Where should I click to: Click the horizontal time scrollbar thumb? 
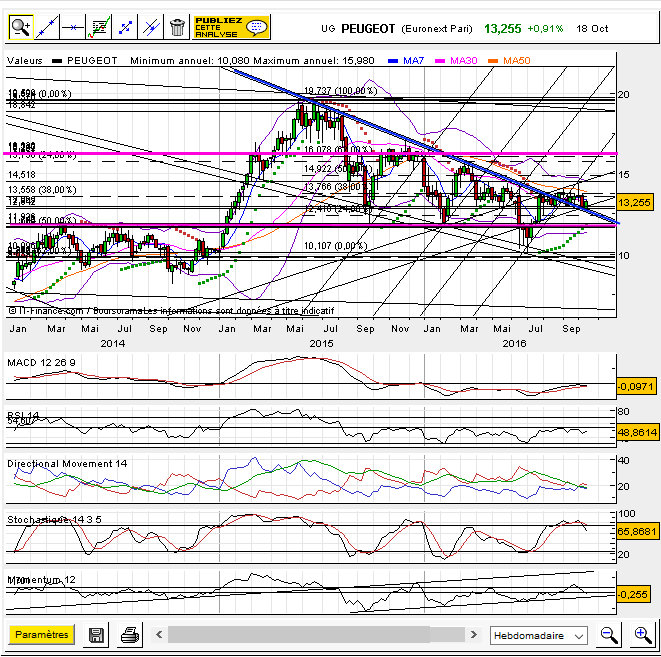click(x=299, y=634)
